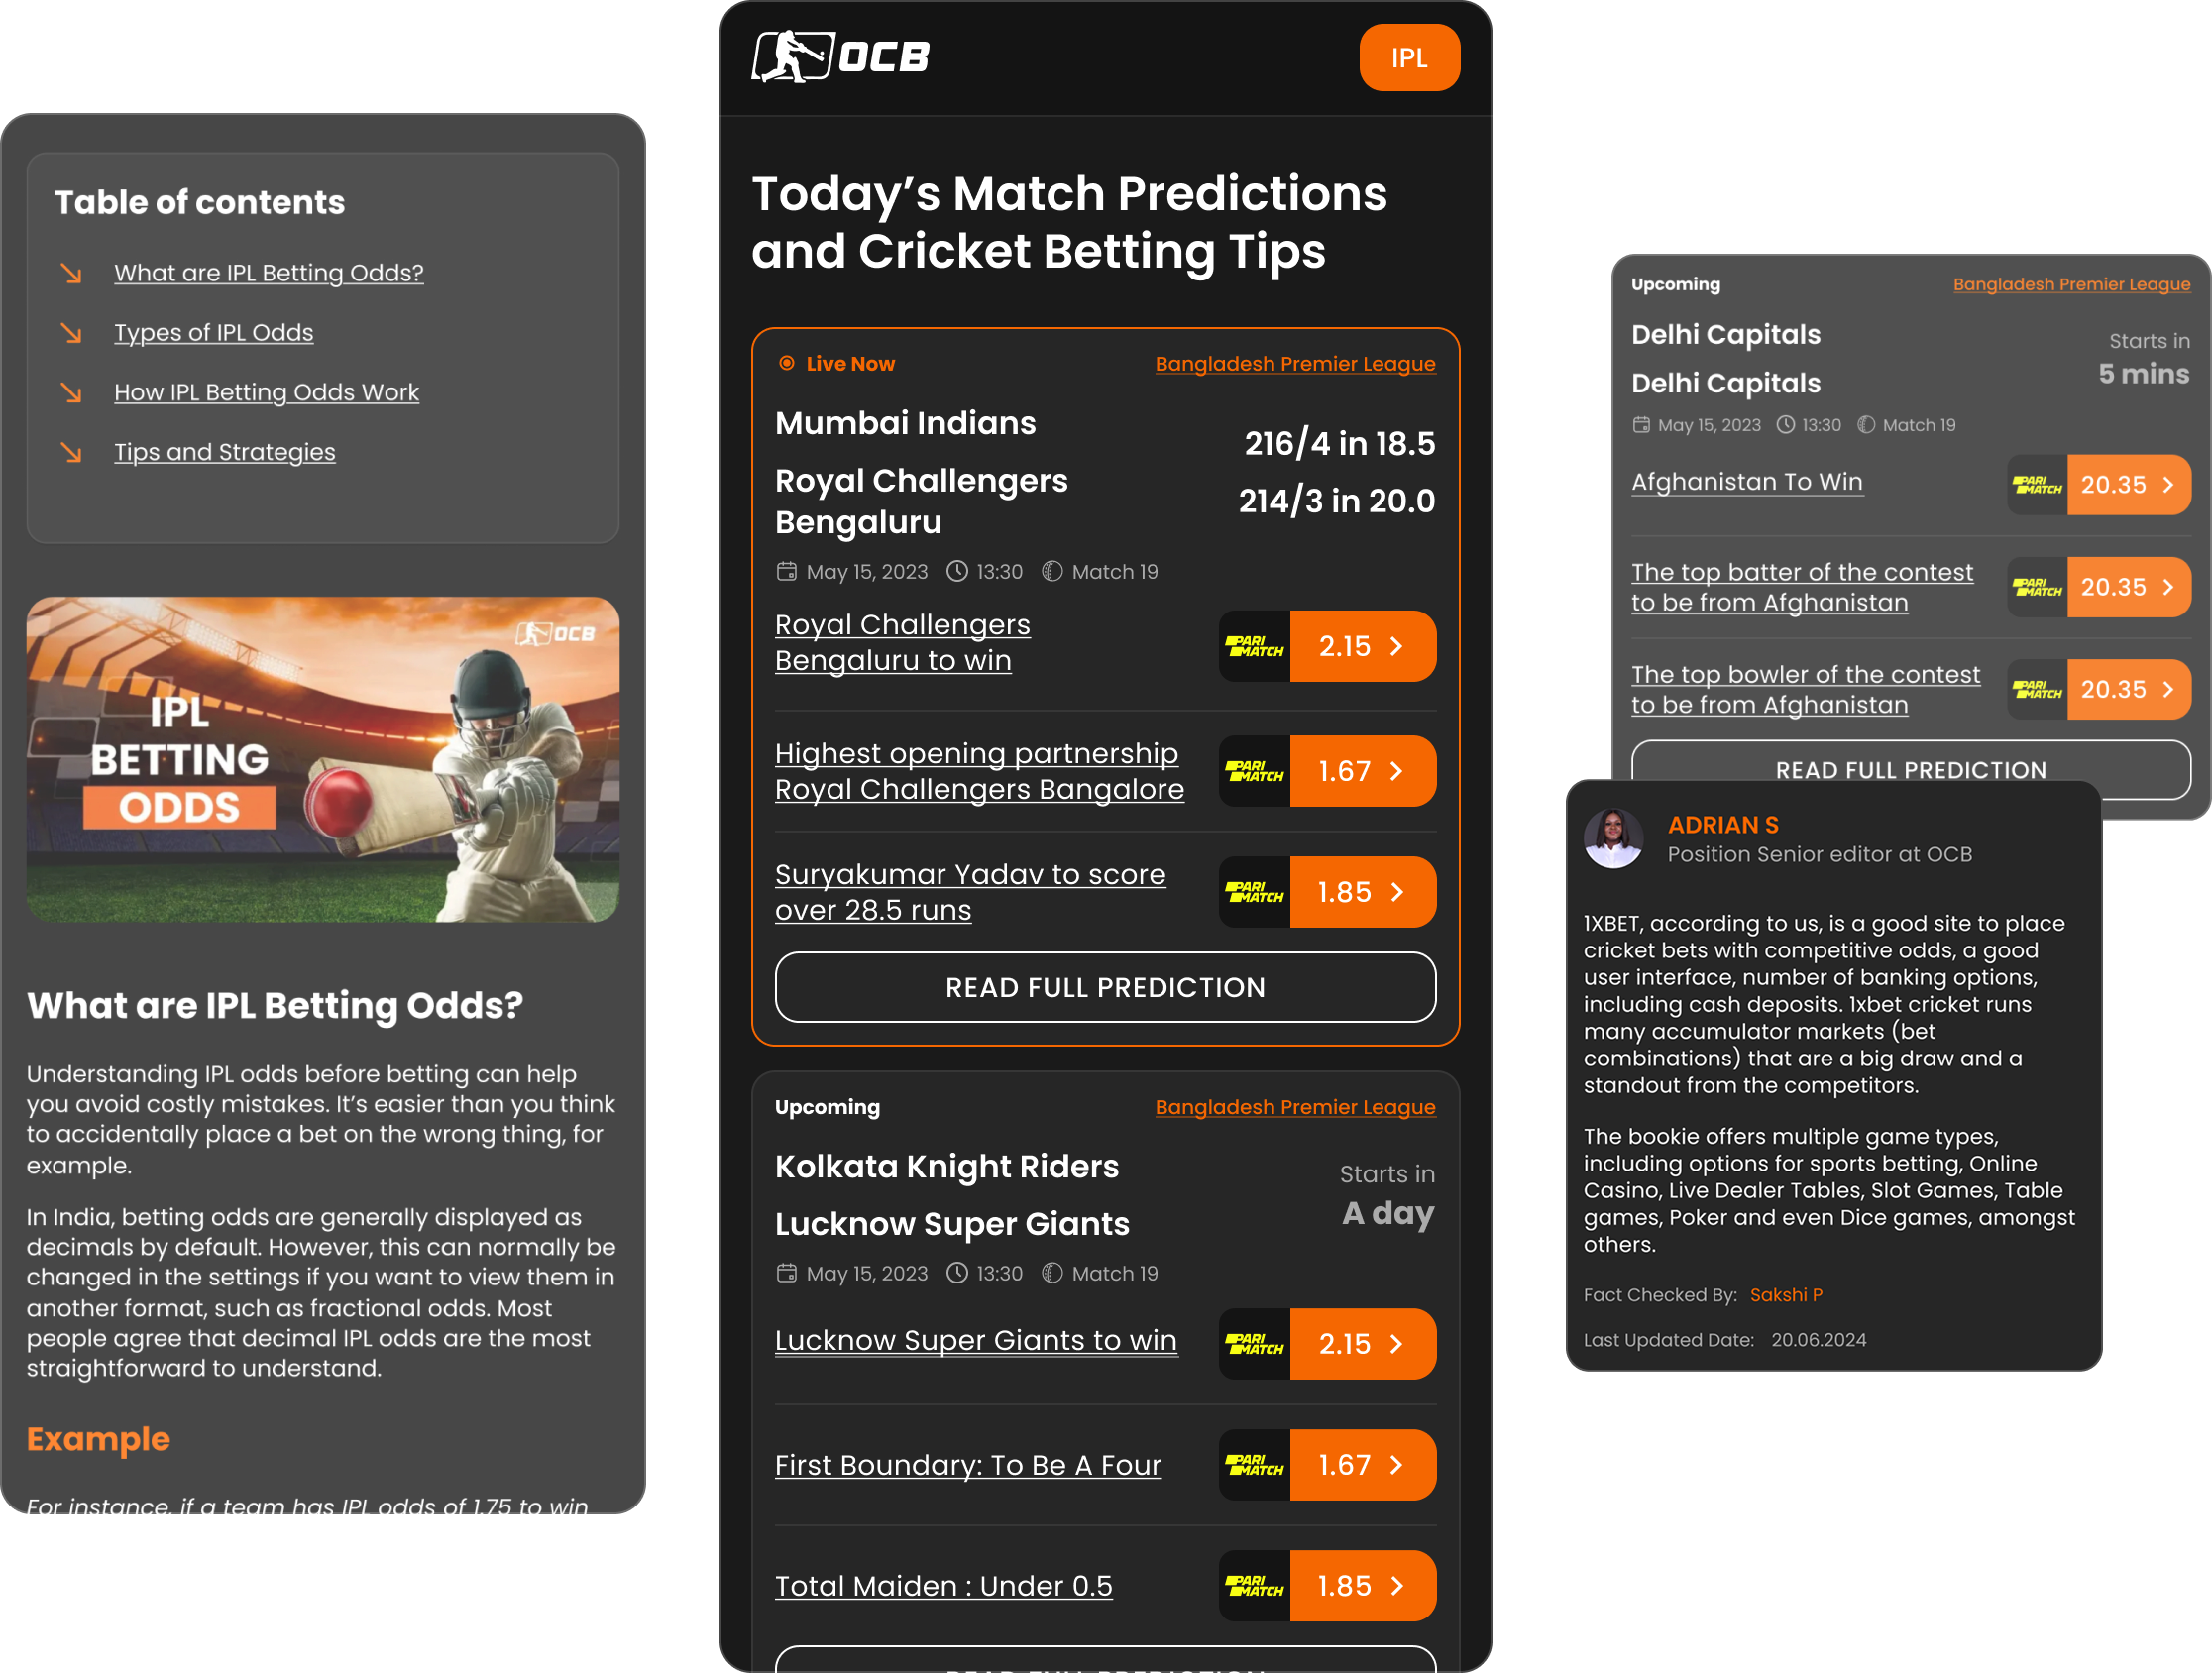Click Parimatch logo beside Total Maiden Under 0.5
Image resolution: width=2212 pixels, height=1673 pixels.
(1254, 1586)
